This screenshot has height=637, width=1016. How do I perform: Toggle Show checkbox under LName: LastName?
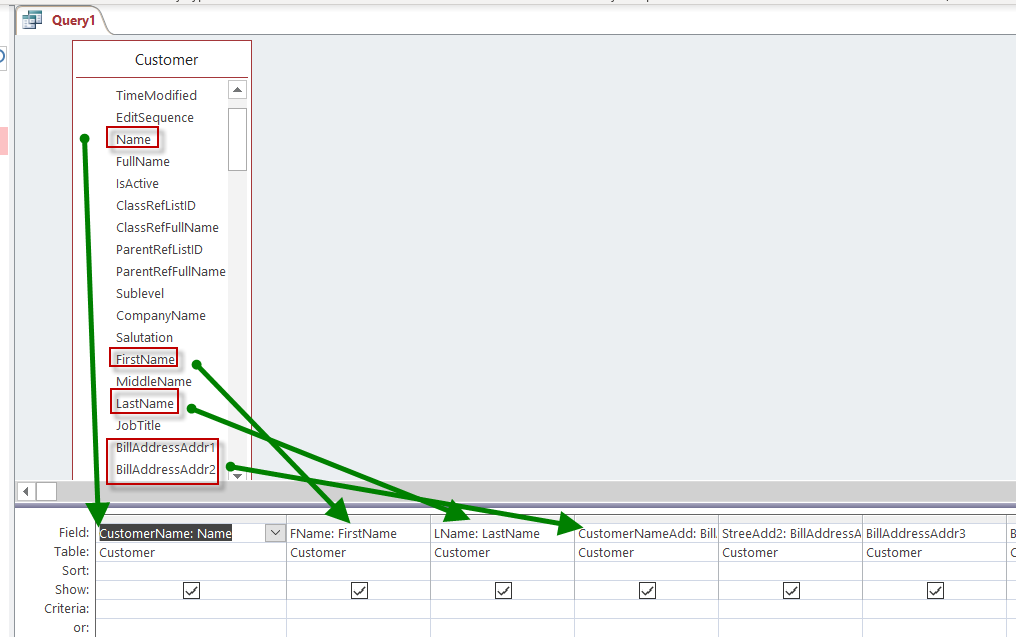click(503, 591)
